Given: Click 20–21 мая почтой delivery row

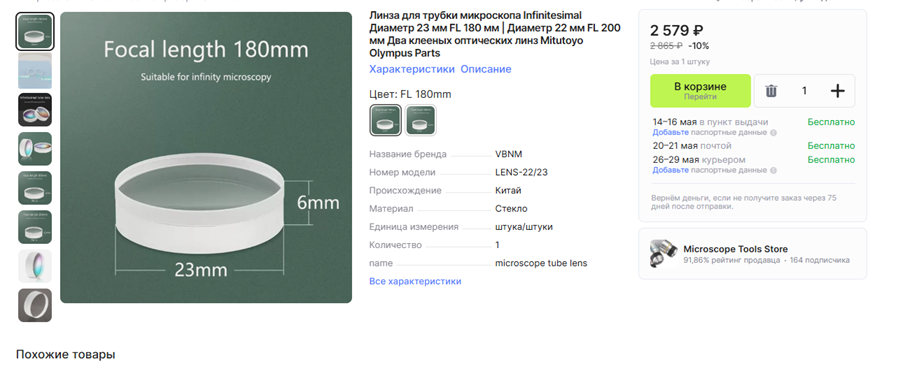Looking at the screenshot, I should click(x=754, y=145).
